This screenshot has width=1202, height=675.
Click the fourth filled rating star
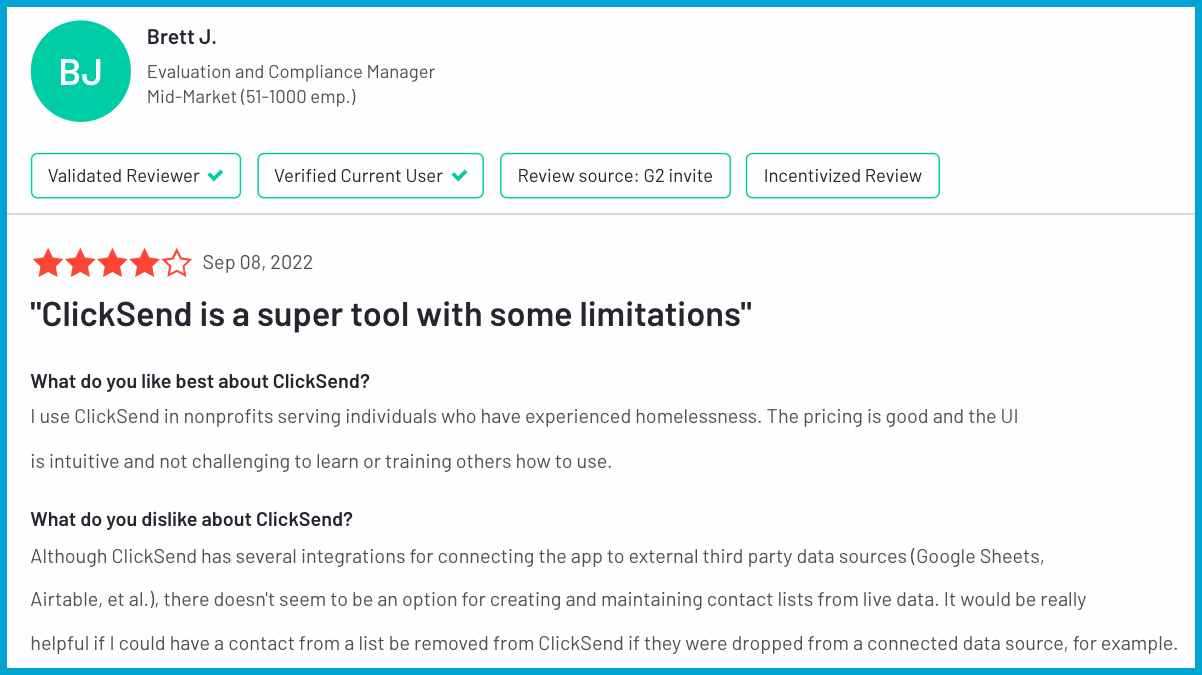[x=144, y=263]
